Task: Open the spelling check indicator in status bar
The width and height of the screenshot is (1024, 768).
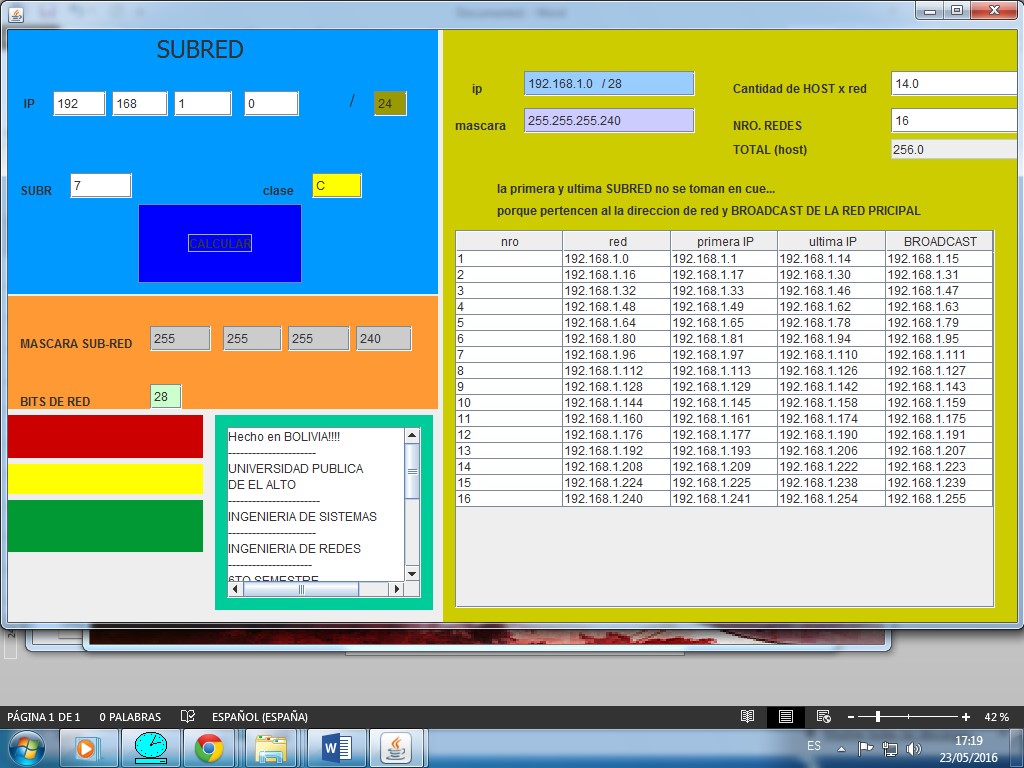Action: coord(187,716)
